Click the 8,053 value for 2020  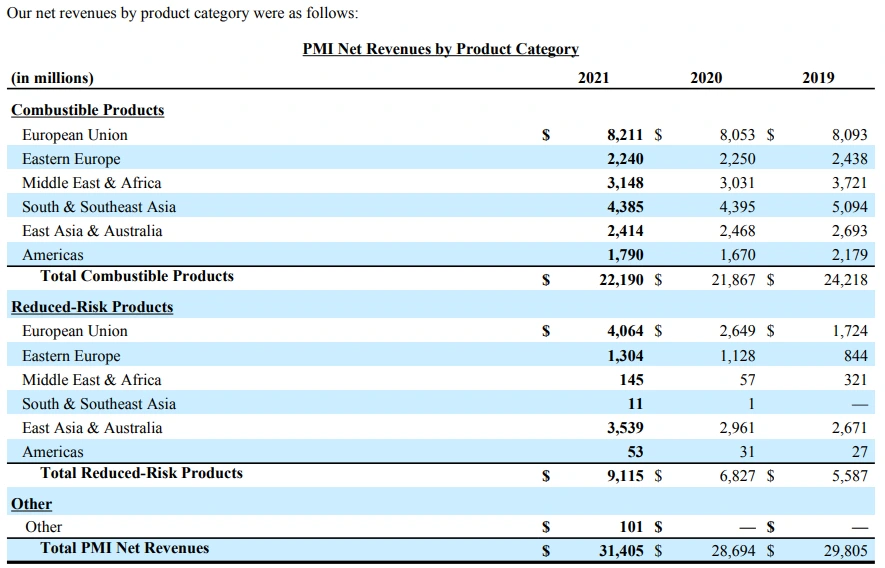pyautogui.click(x=737, y=135)
